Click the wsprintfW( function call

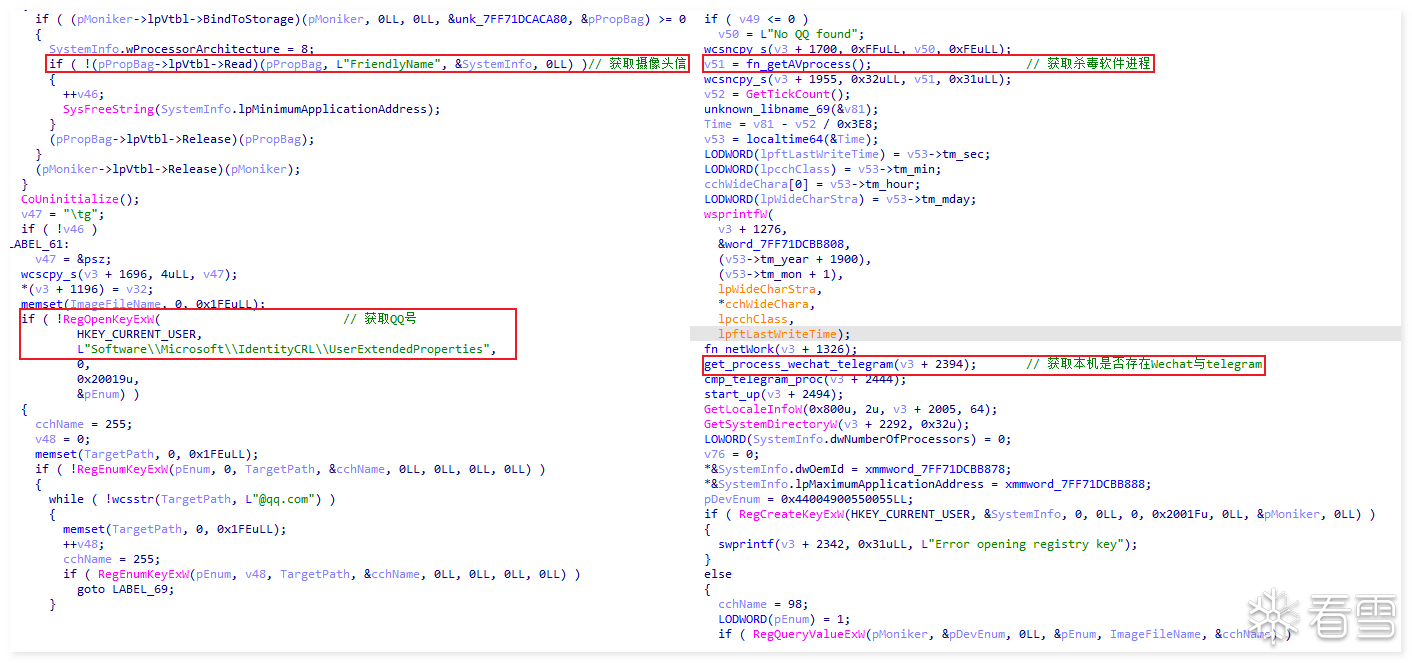(739, 214)
